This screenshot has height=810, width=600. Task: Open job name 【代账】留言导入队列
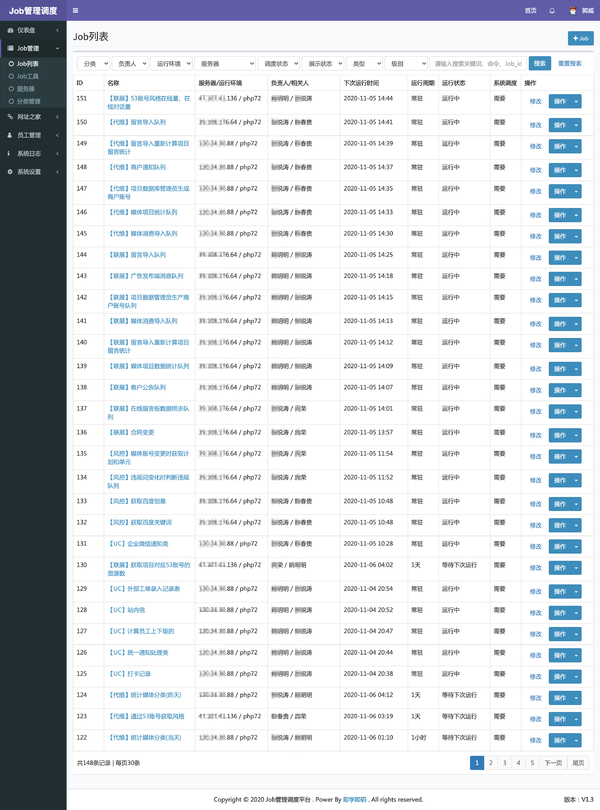click(137, 122)
